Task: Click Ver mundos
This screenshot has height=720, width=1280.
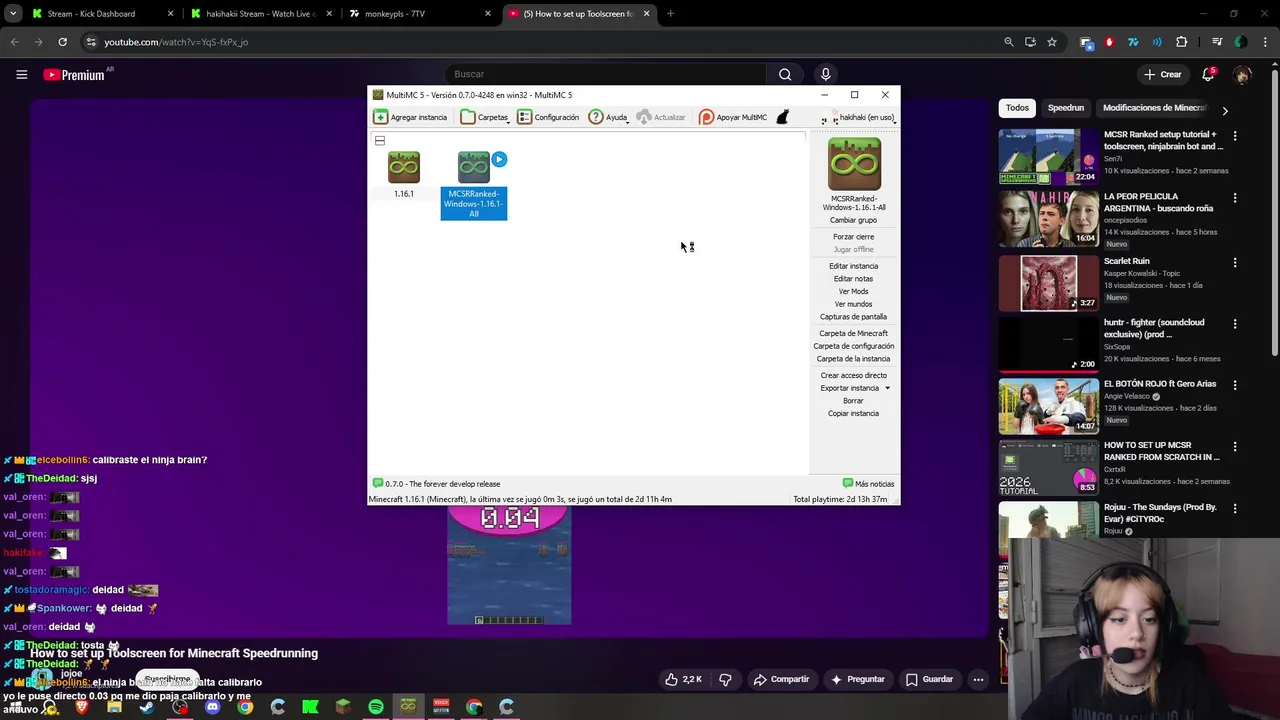Action: coord(853,304)
